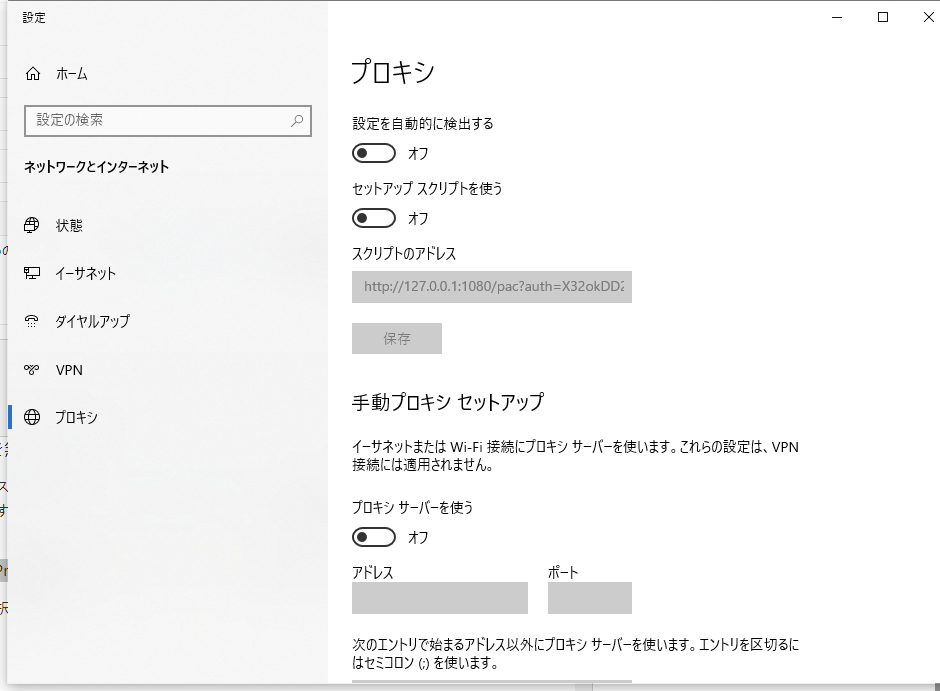Screen dimensions: 940x691
Task: Click the search magnifier icon
Action: (295, 120)
